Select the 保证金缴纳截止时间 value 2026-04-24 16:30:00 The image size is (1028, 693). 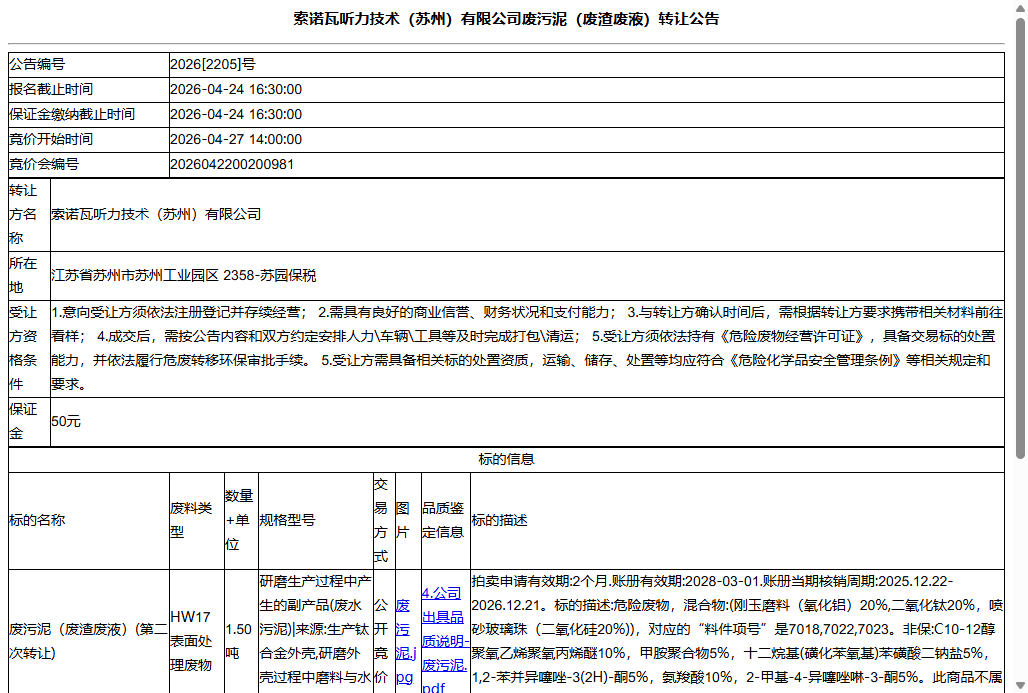point(236,114)
